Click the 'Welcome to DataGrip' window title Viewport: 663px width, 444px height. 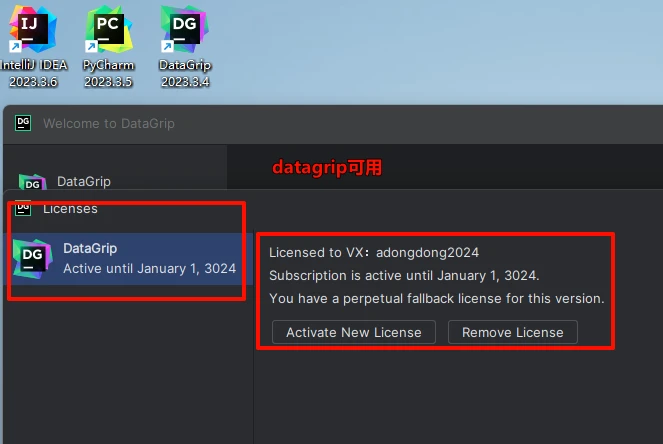(x=109, y=123)
